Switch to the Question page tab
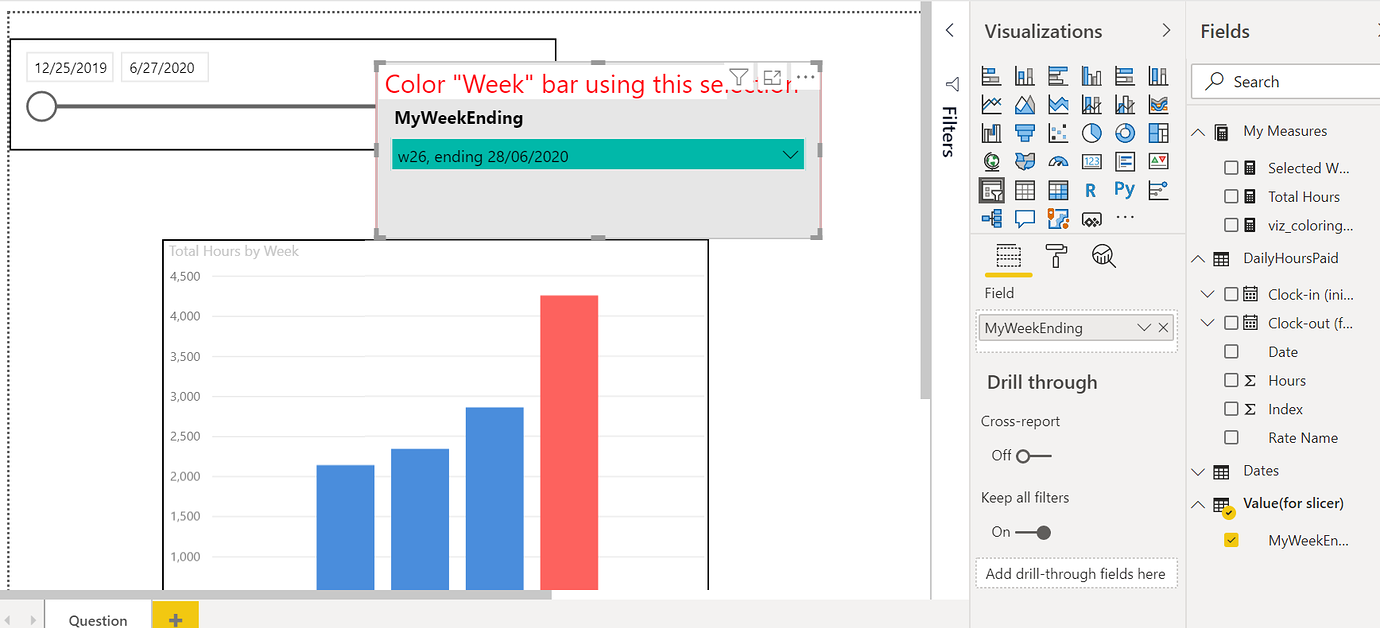 [x=97, y=618]
